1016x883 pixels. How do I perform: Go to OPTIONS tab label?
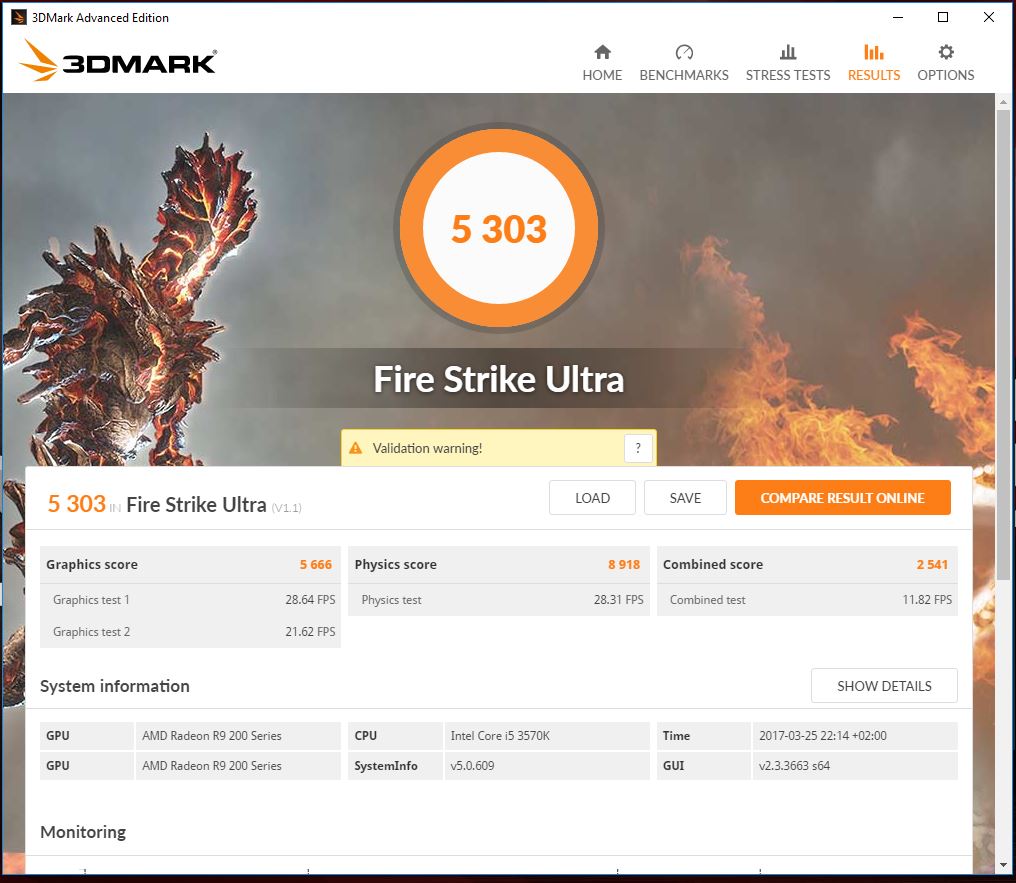coord(946,75)
